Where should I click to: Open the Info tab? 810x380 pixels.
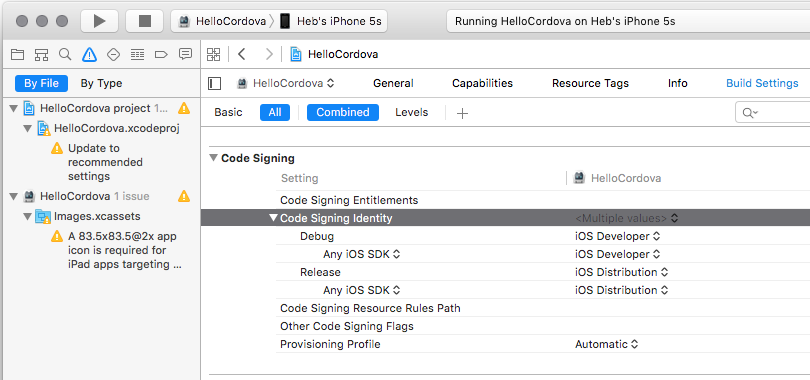(677, 83)
